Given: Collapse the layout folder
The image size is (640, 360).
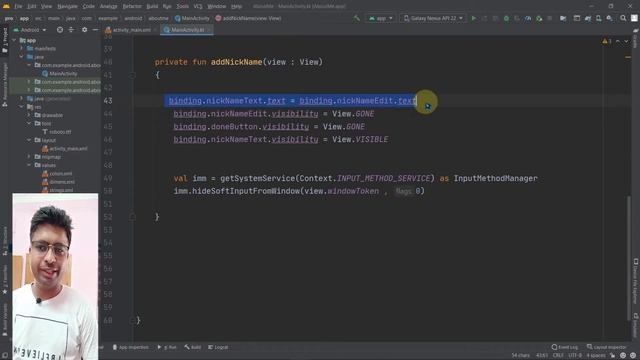Looking at the screenshot, I should [29, 140].
